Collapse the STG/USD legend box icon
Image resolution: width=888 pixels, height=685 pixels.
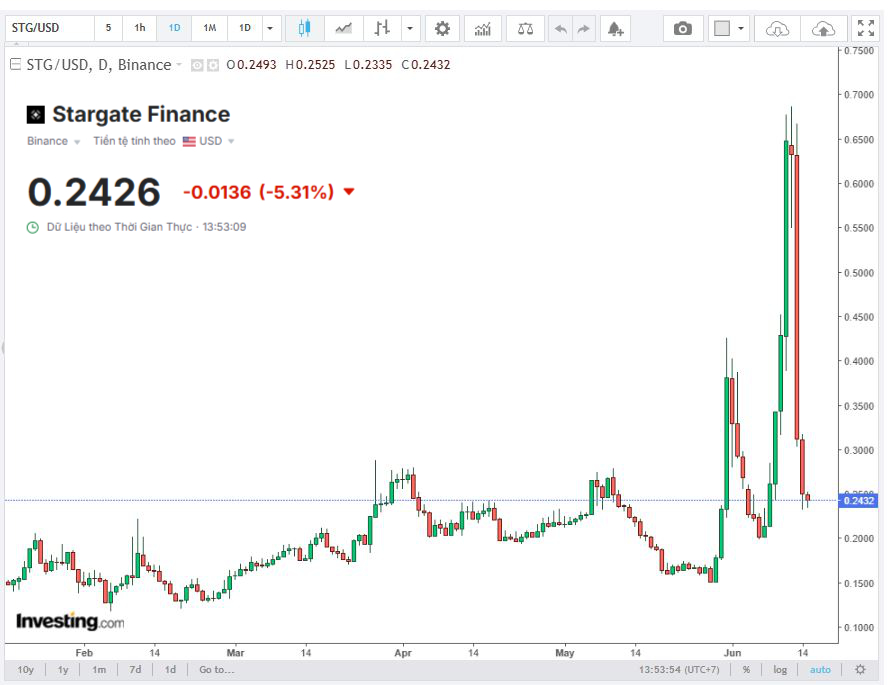click(x=16, y=65)
